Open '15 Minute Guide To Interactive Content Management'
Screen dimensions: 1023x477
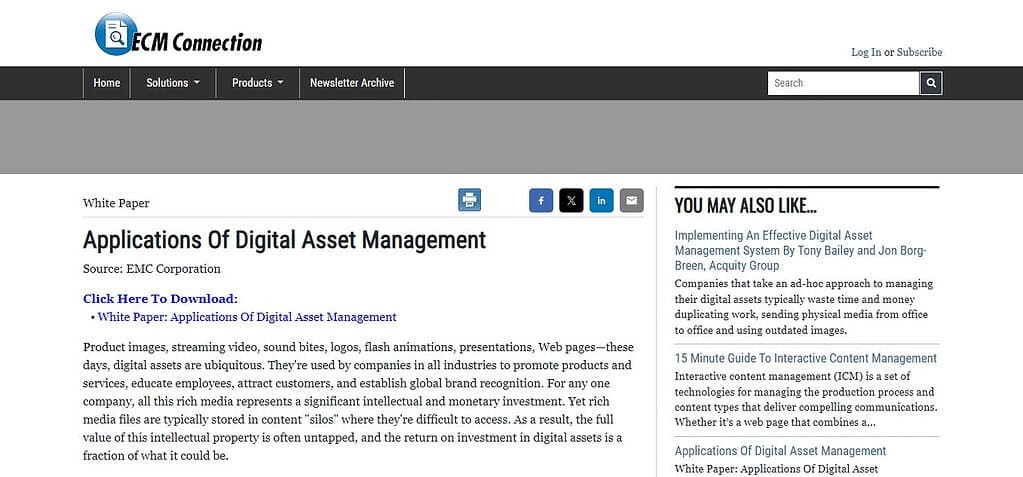(806, 358)
